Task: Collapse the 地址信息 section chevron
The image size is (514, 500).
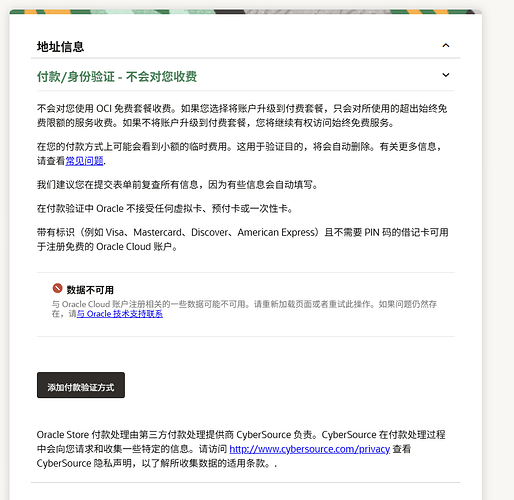Action: point(446,45)
